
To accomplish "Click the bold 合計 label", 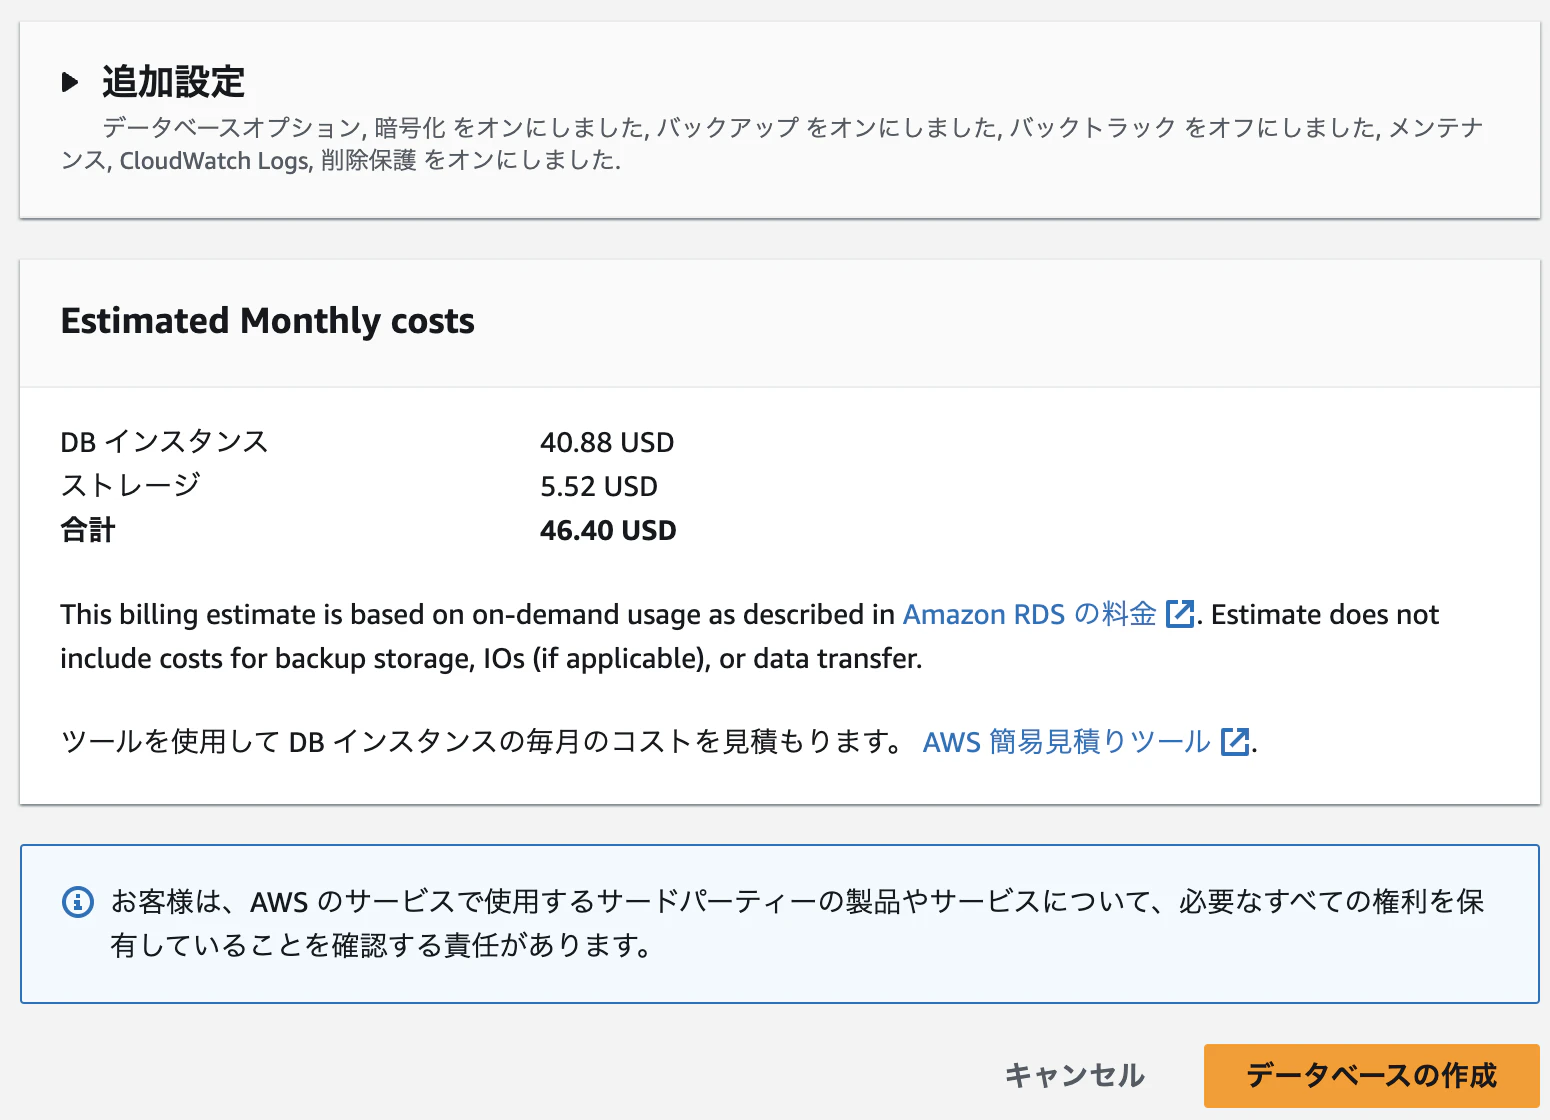I will pyautogui.click(x=88, y=530).
